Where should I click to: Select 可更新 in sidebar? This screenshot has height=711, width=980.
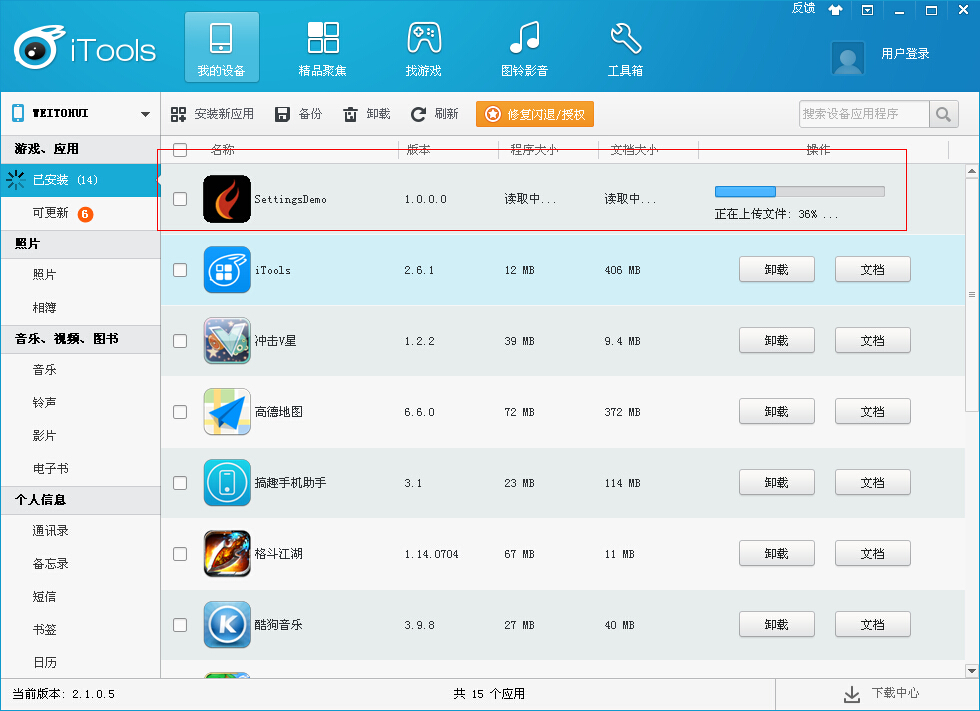click(x=81, y=213)
